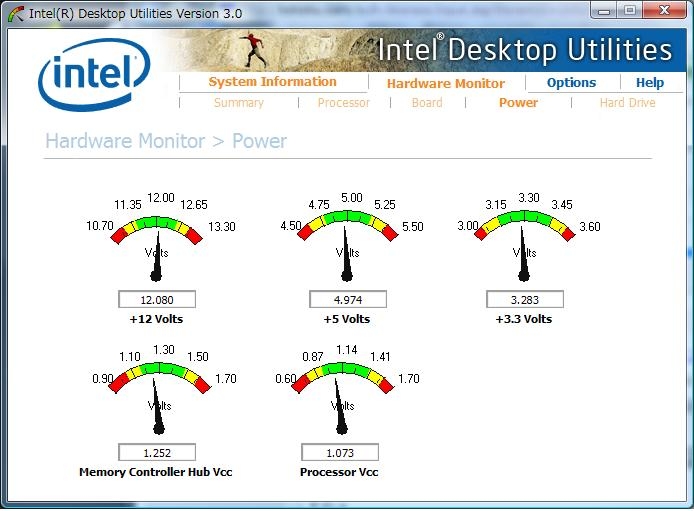Minimize the Intel Desktop Utilities window
The width and height of the screenshot is (694, 511).
point(603,11)
